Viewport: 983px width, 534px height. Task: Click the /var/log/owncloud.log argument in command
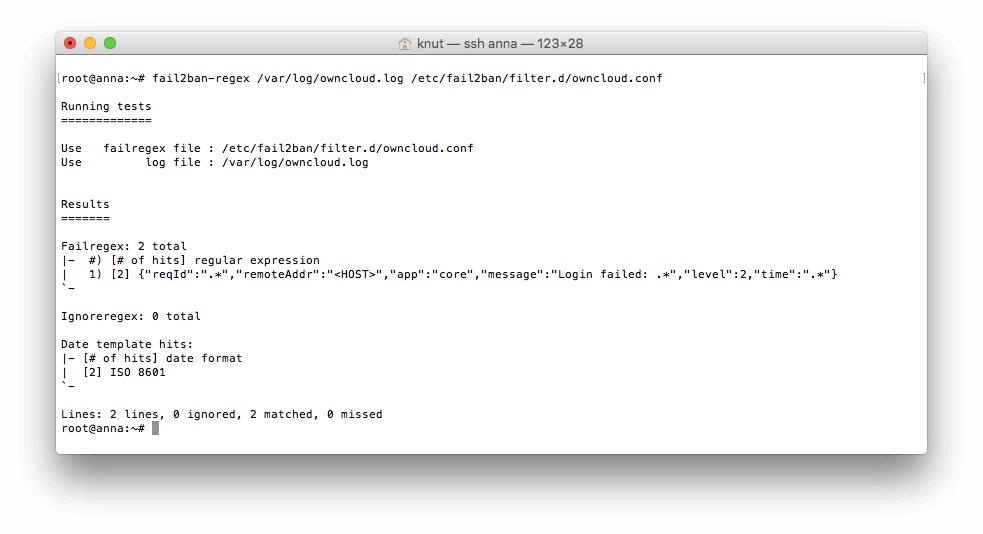click(330, 78)
